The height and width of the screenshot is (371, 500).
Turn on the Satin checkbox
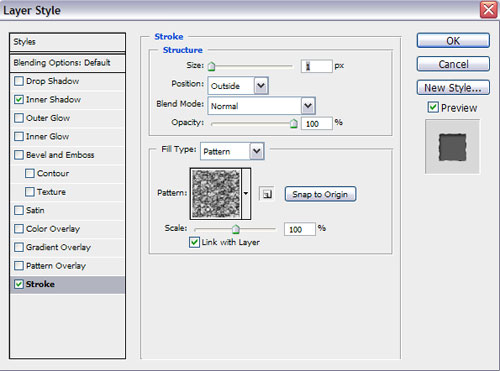19,210
